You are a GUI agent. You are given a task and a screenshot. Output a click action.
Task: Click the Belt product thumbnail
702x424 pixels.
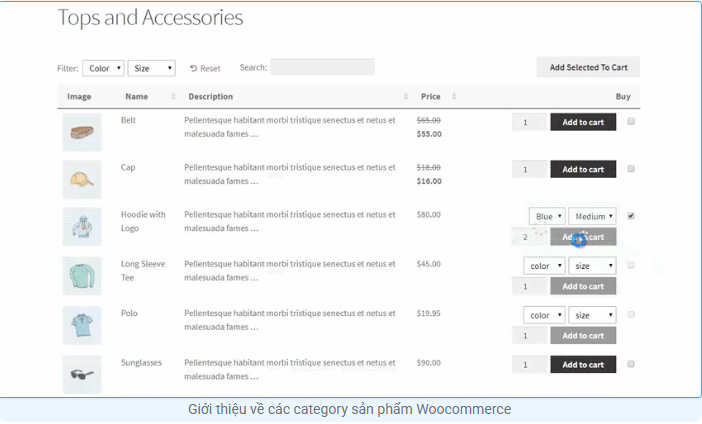click(82, 132)
